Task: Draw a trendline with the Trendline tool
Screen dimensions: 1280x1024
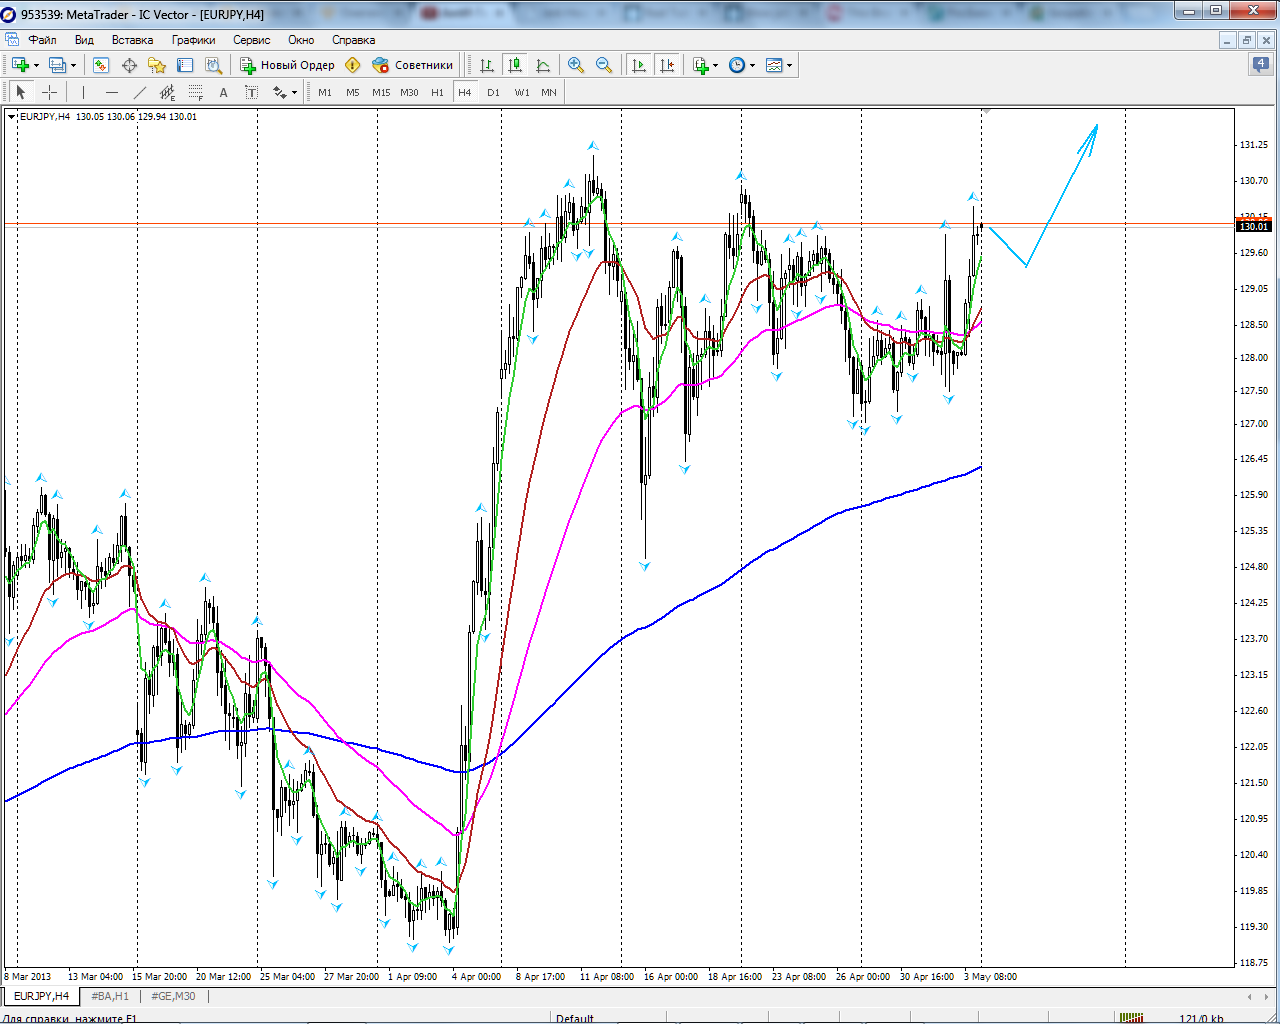Action: click(140, 92)
